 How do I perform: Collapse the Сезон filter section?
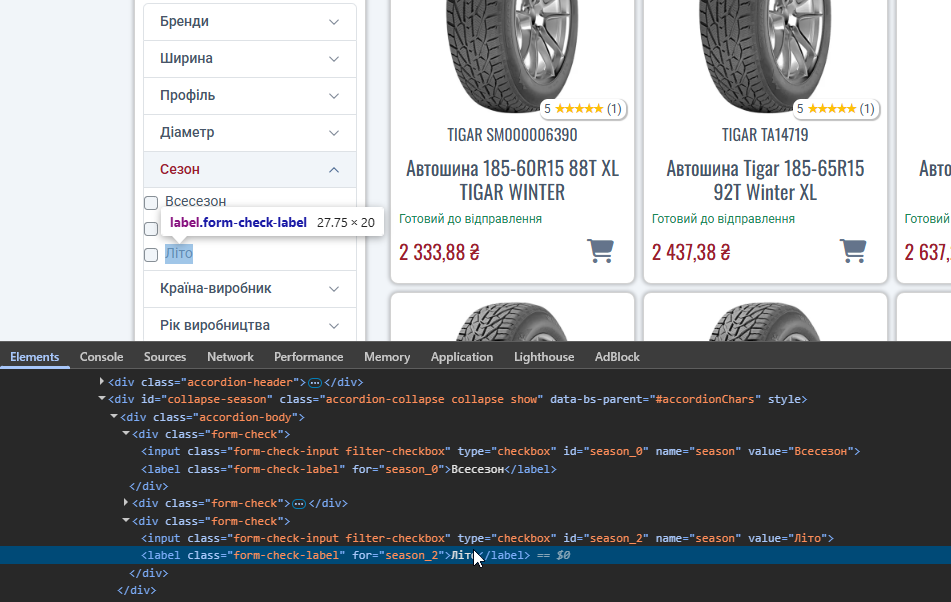pyautogui.click(x=250, y=170)
